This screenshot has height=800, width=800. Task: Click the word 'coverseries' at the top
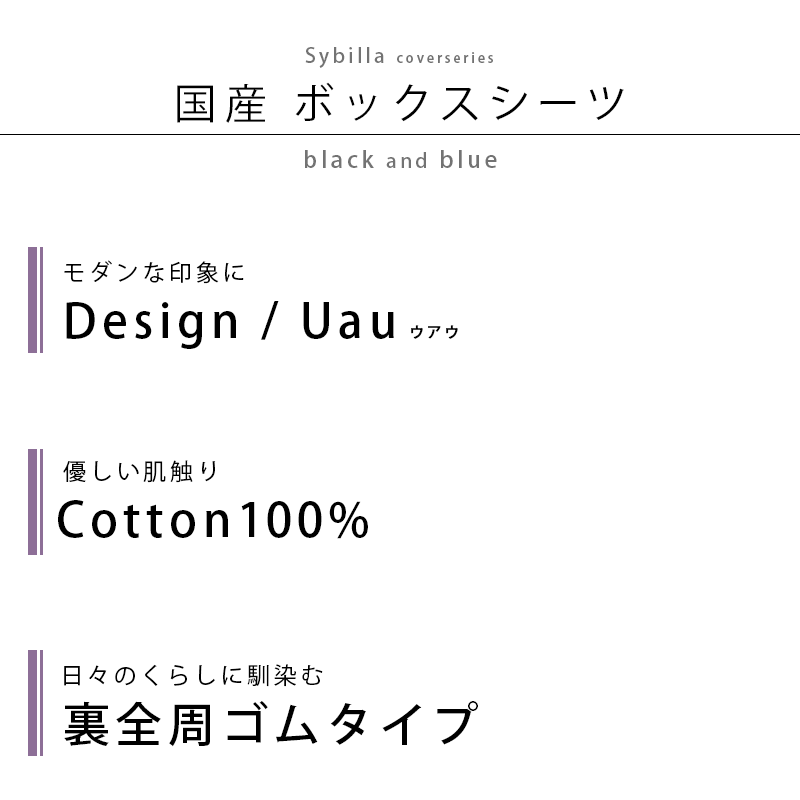pyautogui.click(x=445, y=58)
